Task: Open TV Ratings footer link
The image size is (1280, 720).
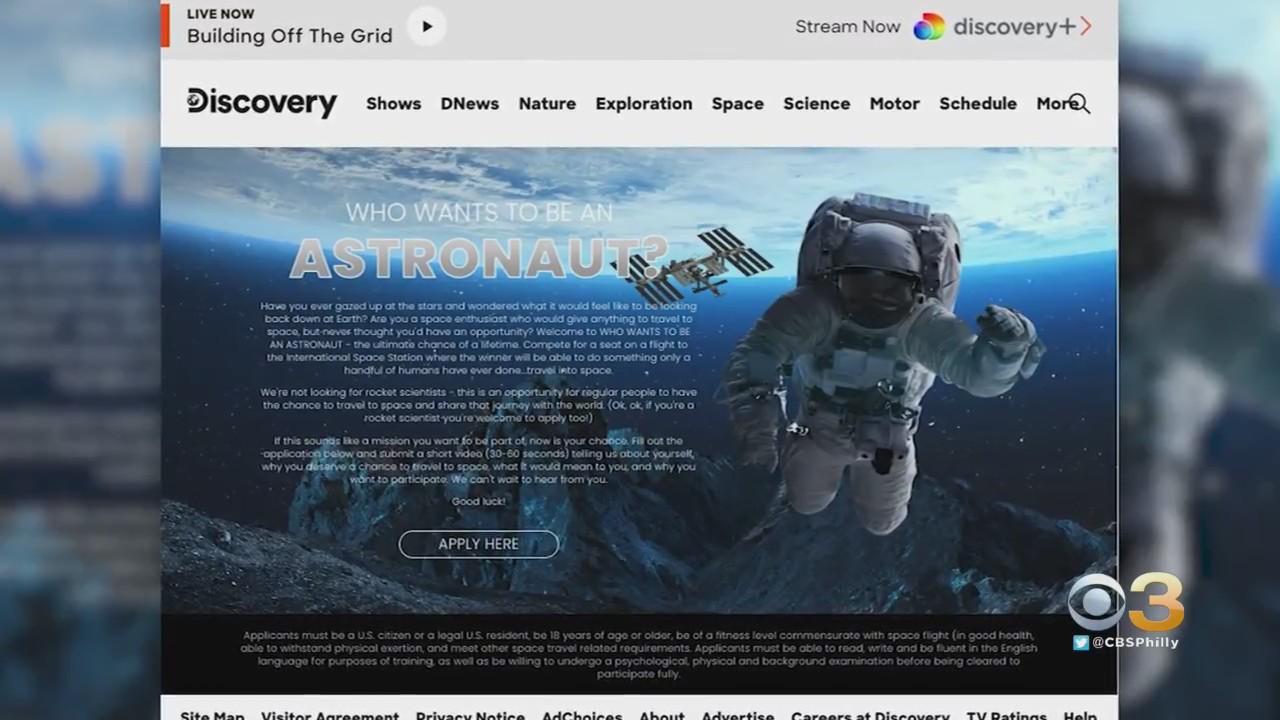Action: coord(1006,716)
